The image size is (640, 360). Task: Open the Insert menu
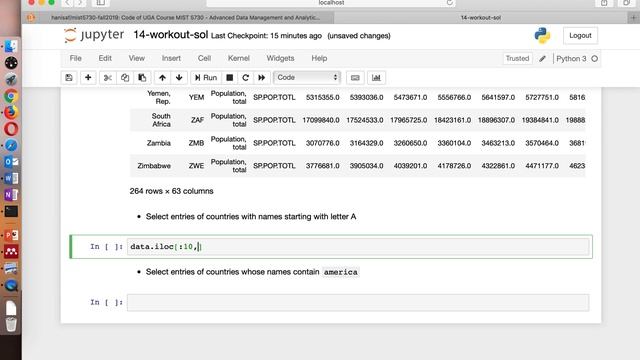[x=171, y=58]
